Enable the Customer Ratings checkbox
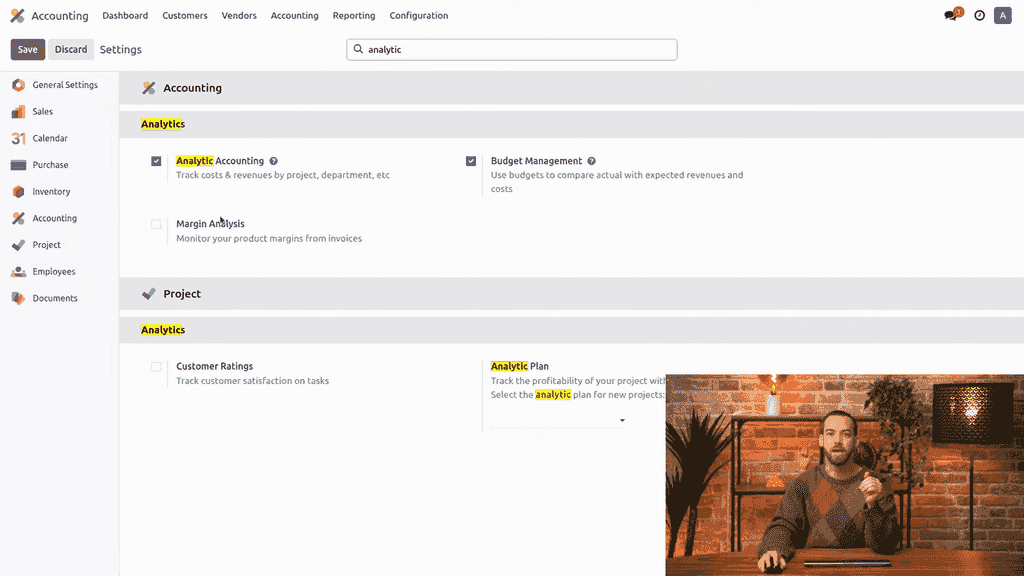Viewport: 1024px width, 576px height. (156, 367)
